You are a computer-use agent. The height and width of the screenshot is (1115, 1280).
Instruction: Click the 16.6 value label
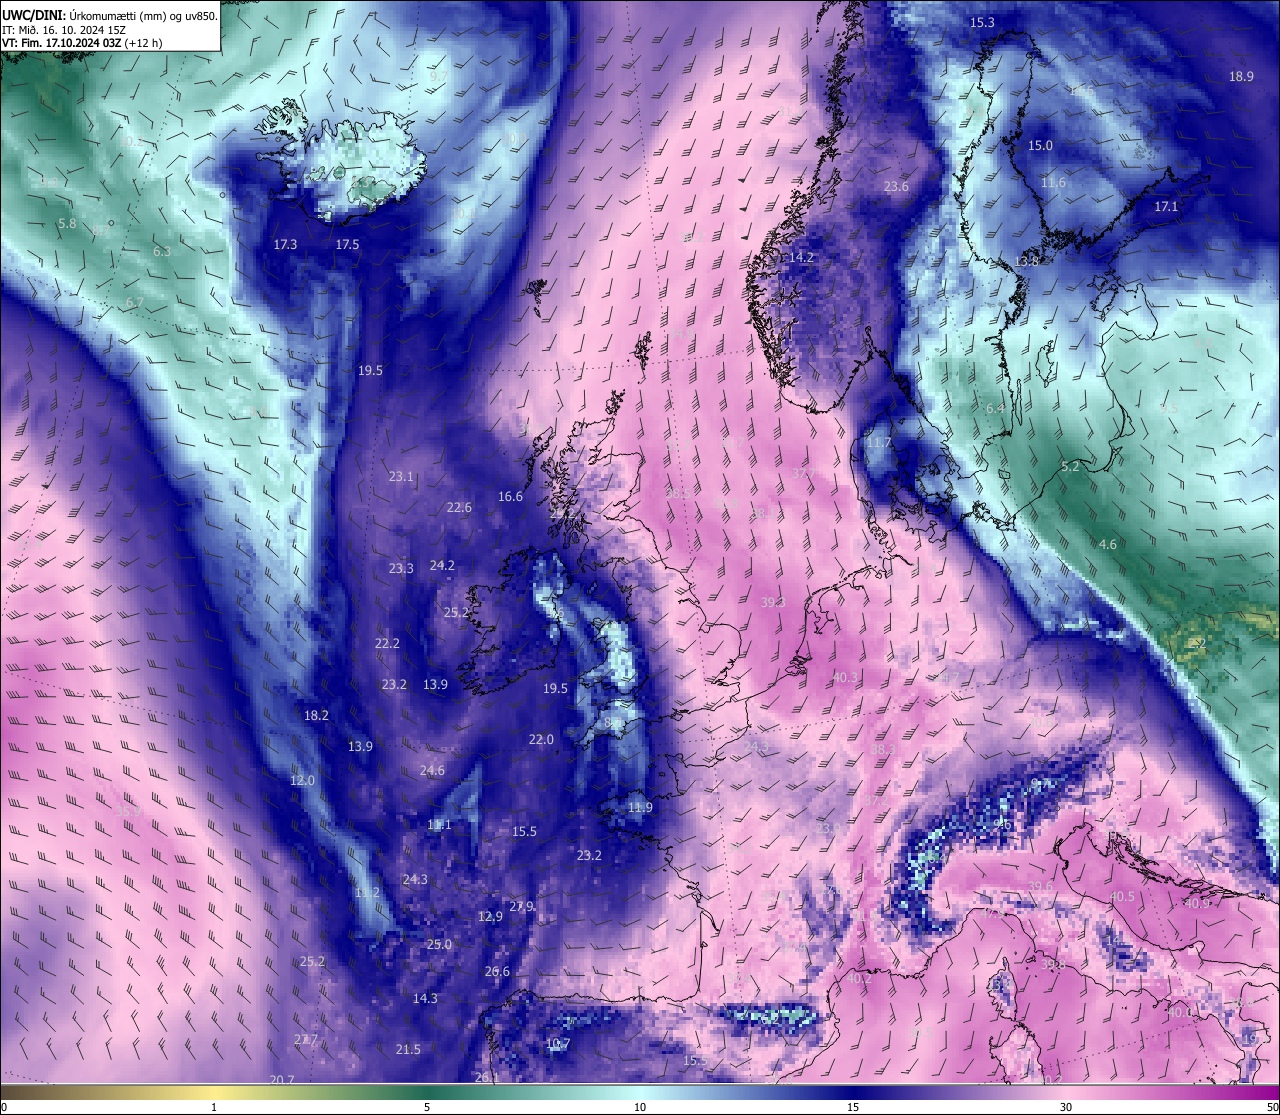click(510, 496)
